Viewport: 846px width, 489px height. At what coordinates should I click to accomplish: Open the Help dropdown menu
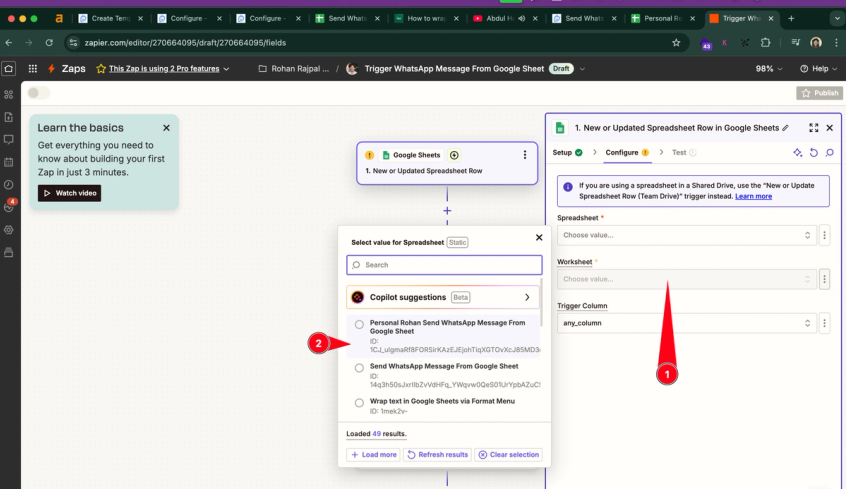[x=818, y=69]
